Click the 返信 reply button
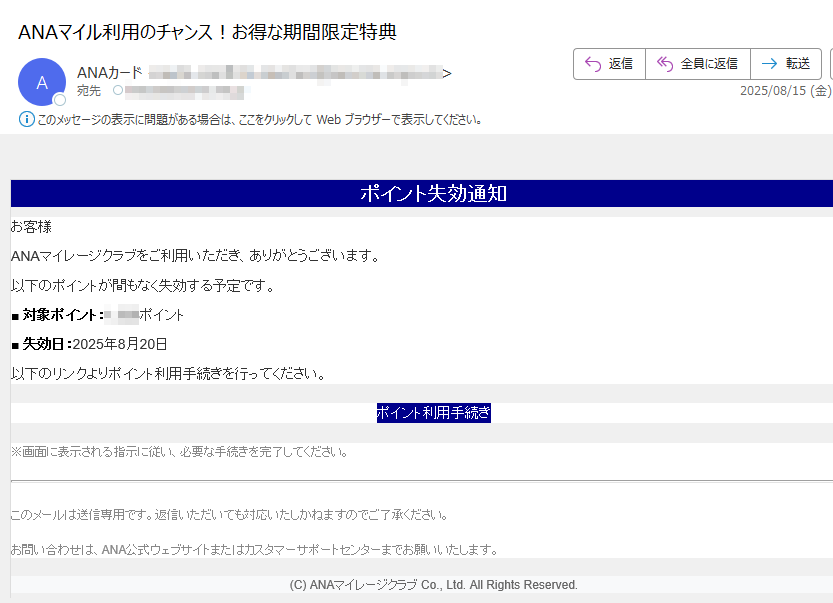833x603 pixels. click(609, 64)
